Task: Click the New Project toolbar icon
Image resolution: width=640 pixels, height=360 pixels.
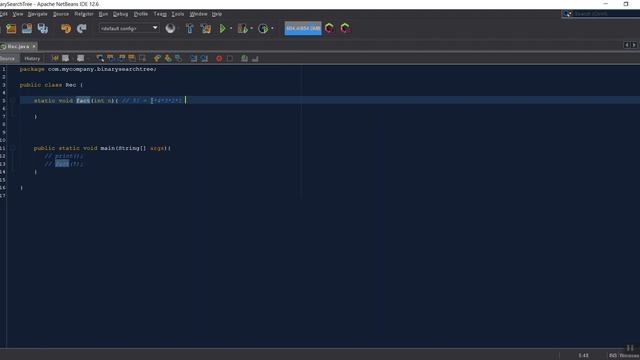Action: click(11, 28)
